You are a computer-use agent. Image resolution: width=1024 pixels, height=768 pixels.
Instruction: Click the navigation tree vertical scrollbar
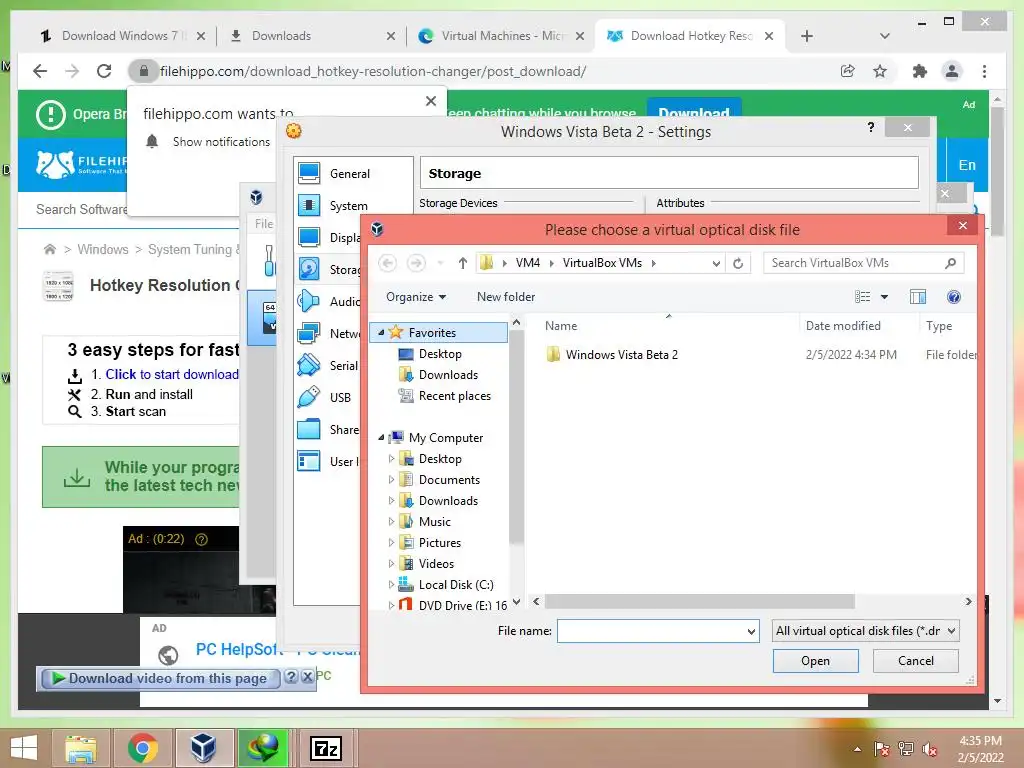click(x=516, y=438)
